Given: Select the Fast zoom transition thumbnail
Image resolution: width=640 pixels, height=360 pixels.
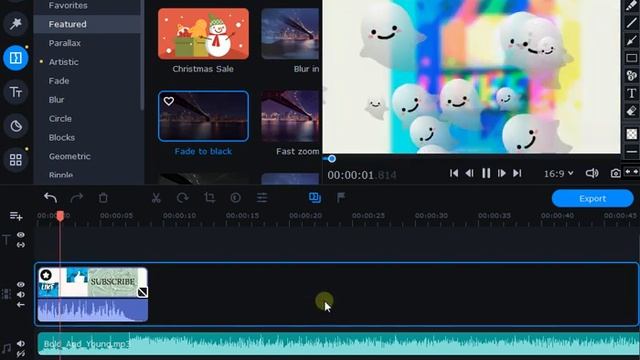Looking at the screenshot, I should pos(291,116).
